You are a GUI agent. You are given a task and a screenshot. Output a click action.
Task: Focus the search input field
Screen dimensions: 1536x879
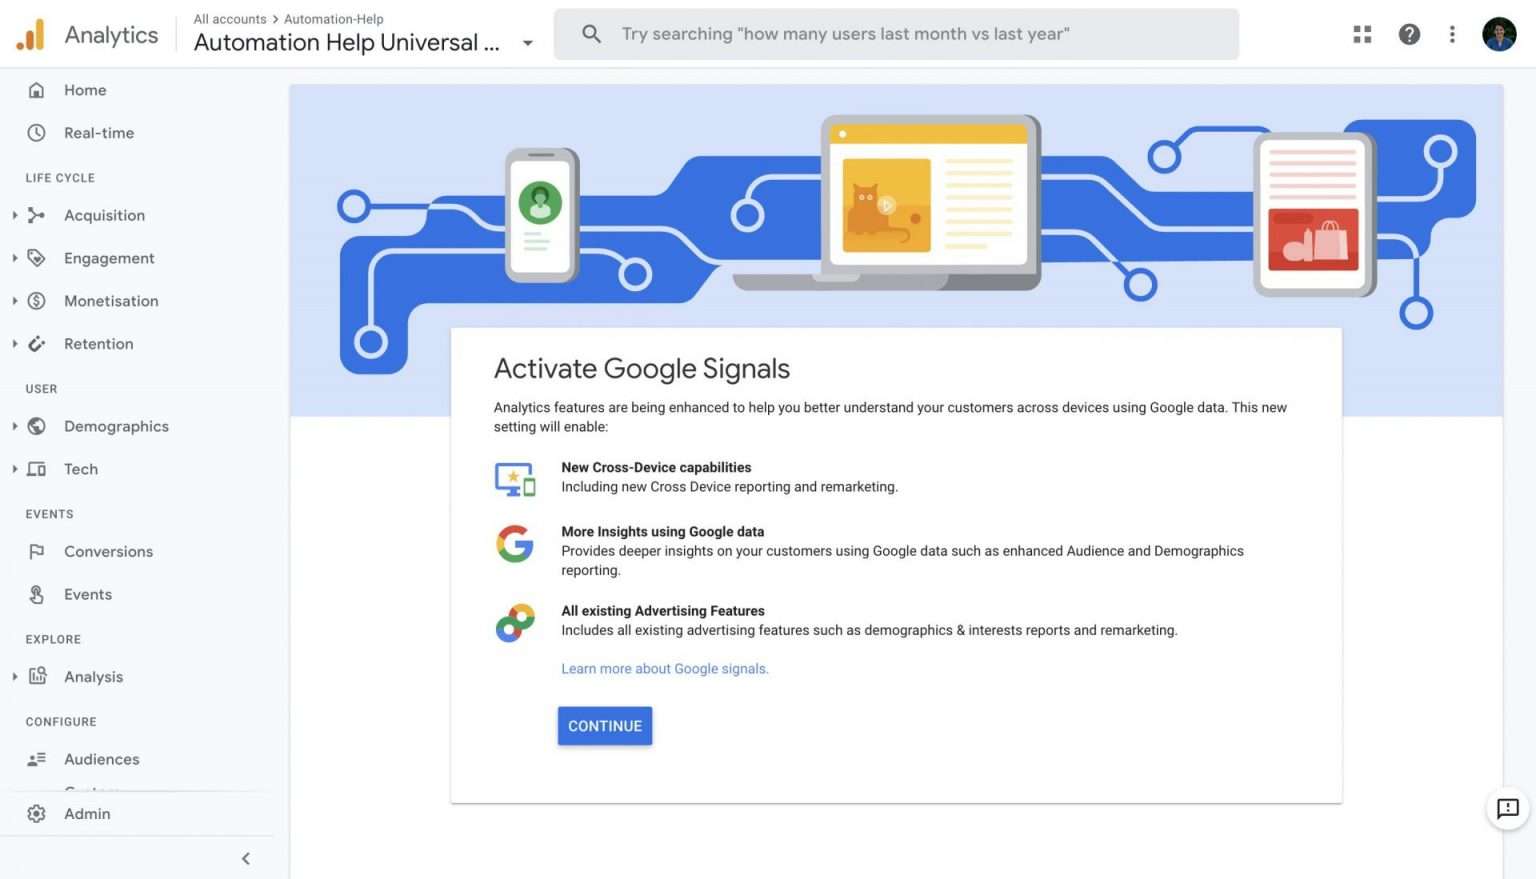(896, 34)
